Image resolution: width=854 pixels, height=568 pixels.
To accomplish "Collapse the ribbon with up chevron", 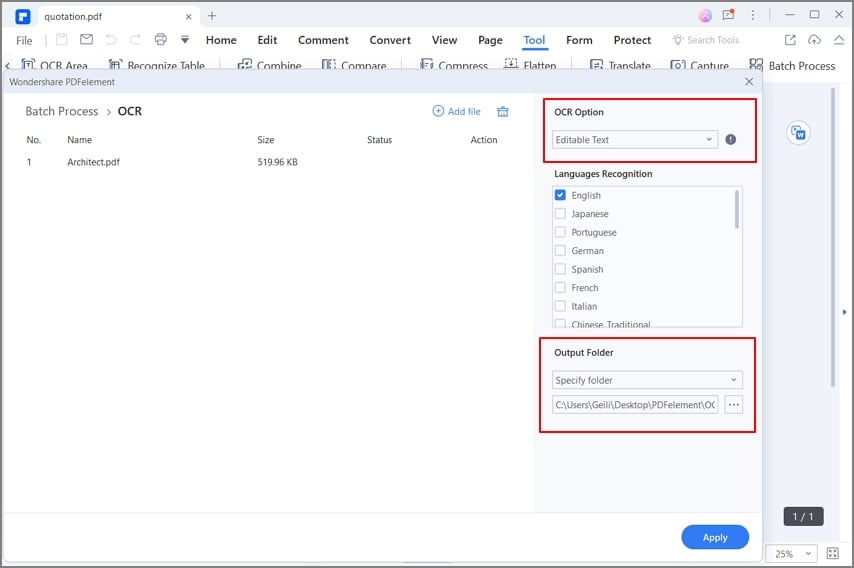I will pos(839,39).
